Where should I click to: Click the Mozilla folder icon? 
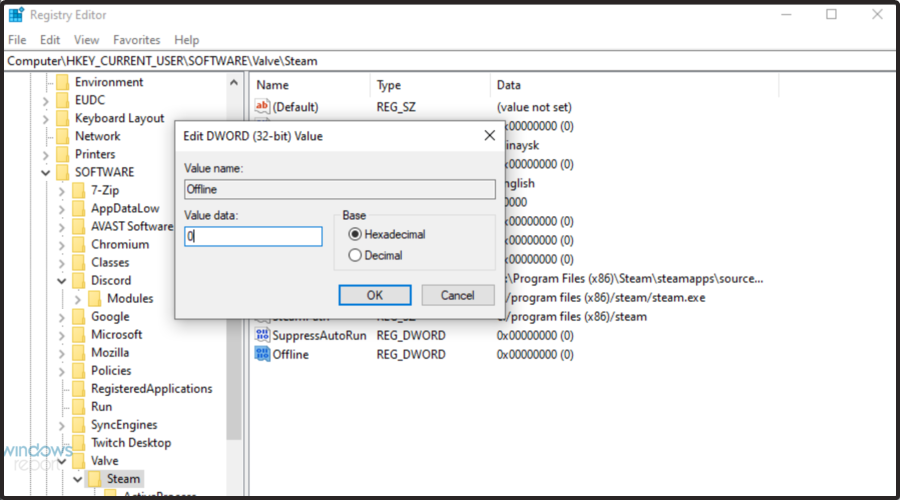79,352
